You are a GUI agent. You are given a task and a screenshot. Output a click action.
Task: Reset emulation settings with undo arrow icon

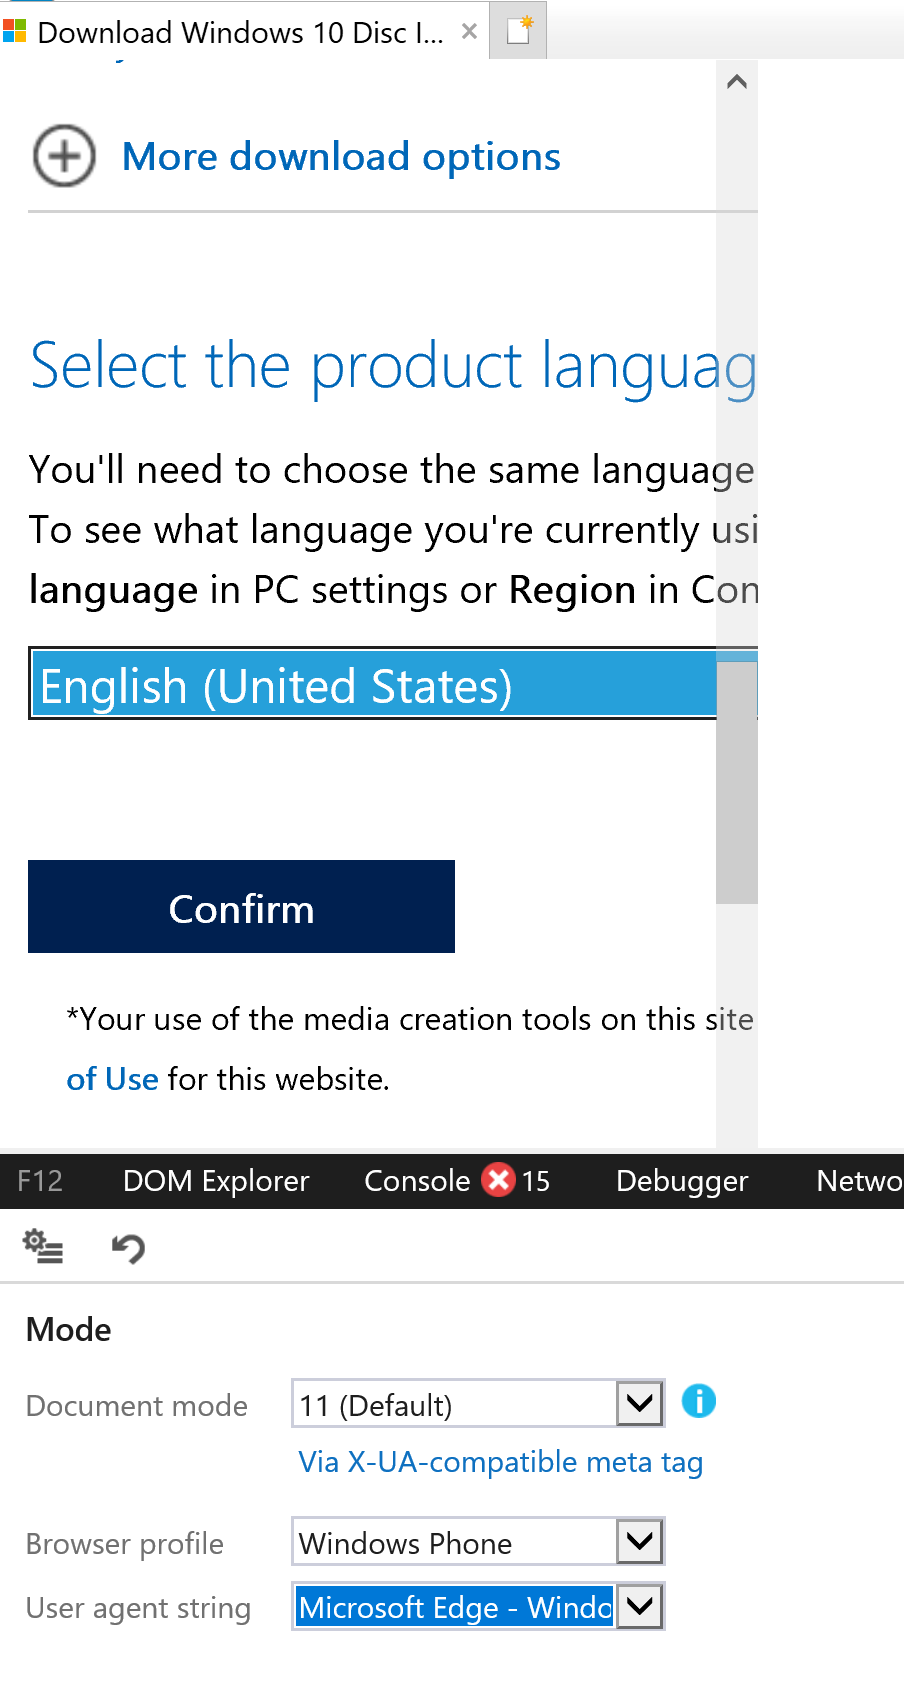(x=128, y=1248)
